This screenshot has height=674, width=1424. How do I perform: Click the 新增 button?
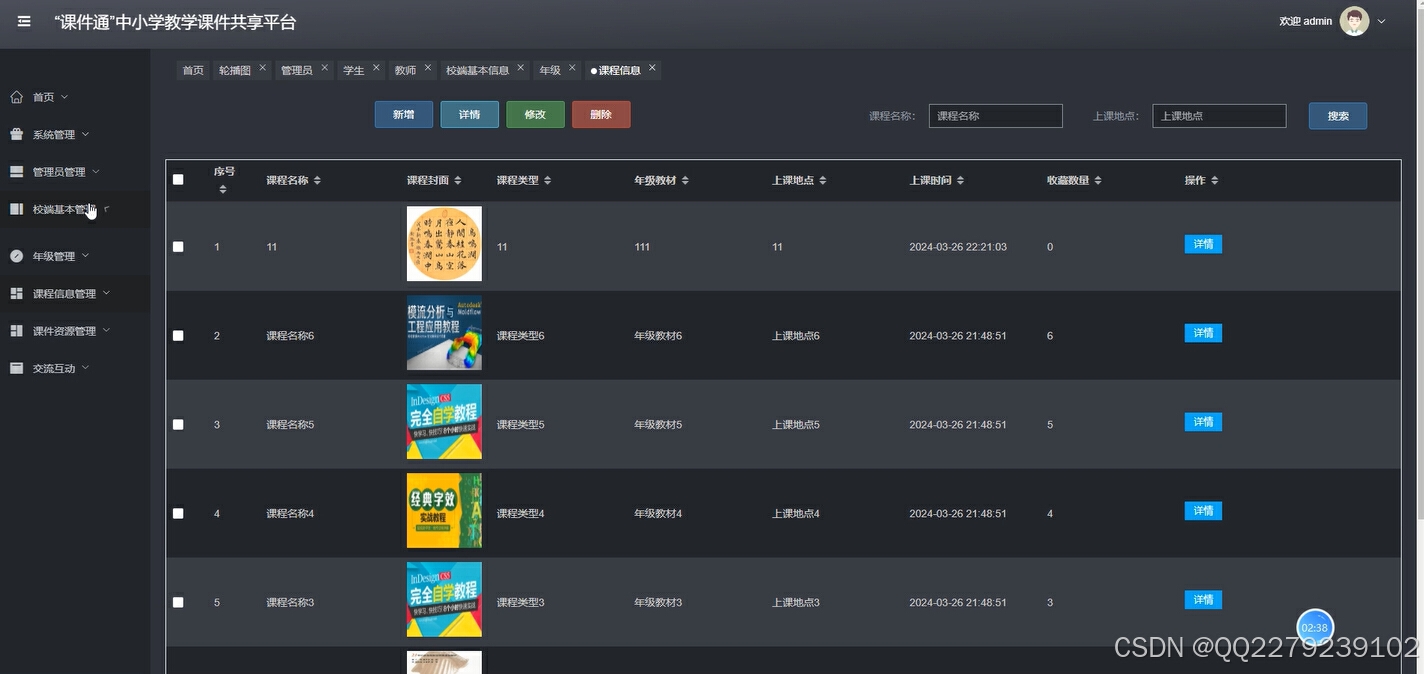click(x=403, y=114)
